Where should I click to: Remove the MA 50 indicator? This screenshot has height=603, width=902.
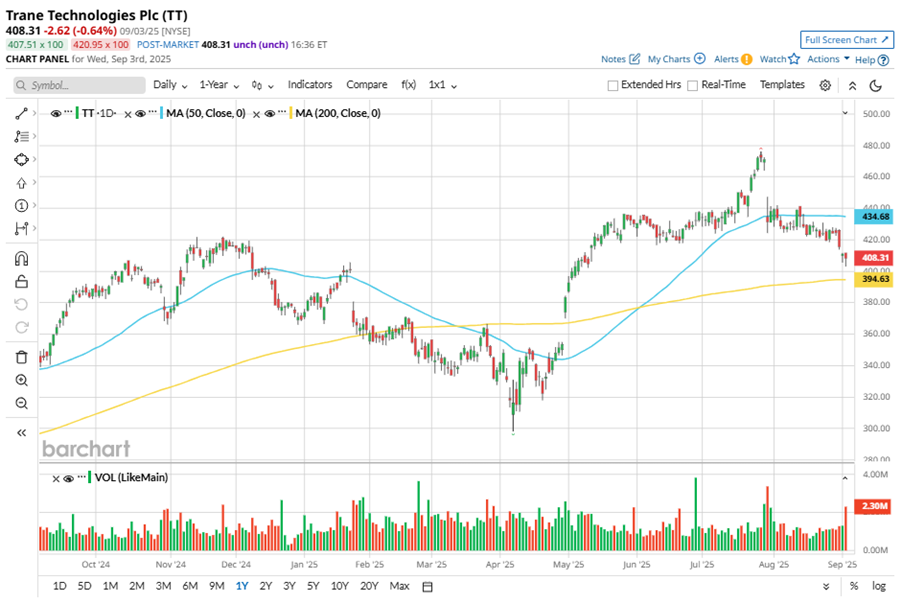(x=128, y=114)
